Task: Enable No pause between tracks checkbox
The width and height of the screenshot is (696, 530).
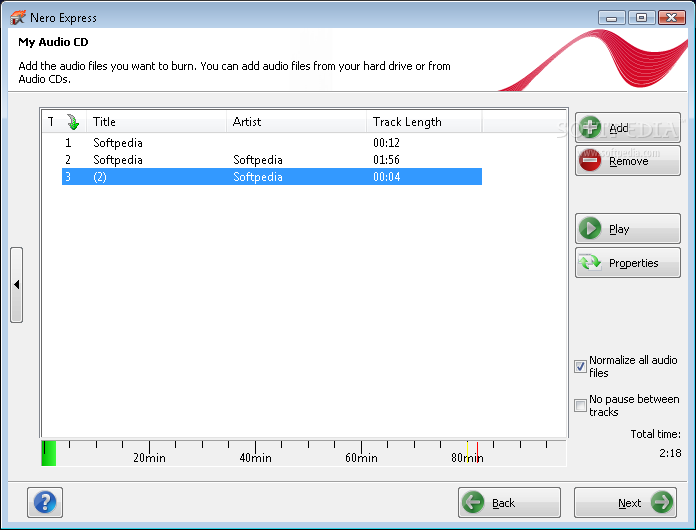Action: pos(580,405)
